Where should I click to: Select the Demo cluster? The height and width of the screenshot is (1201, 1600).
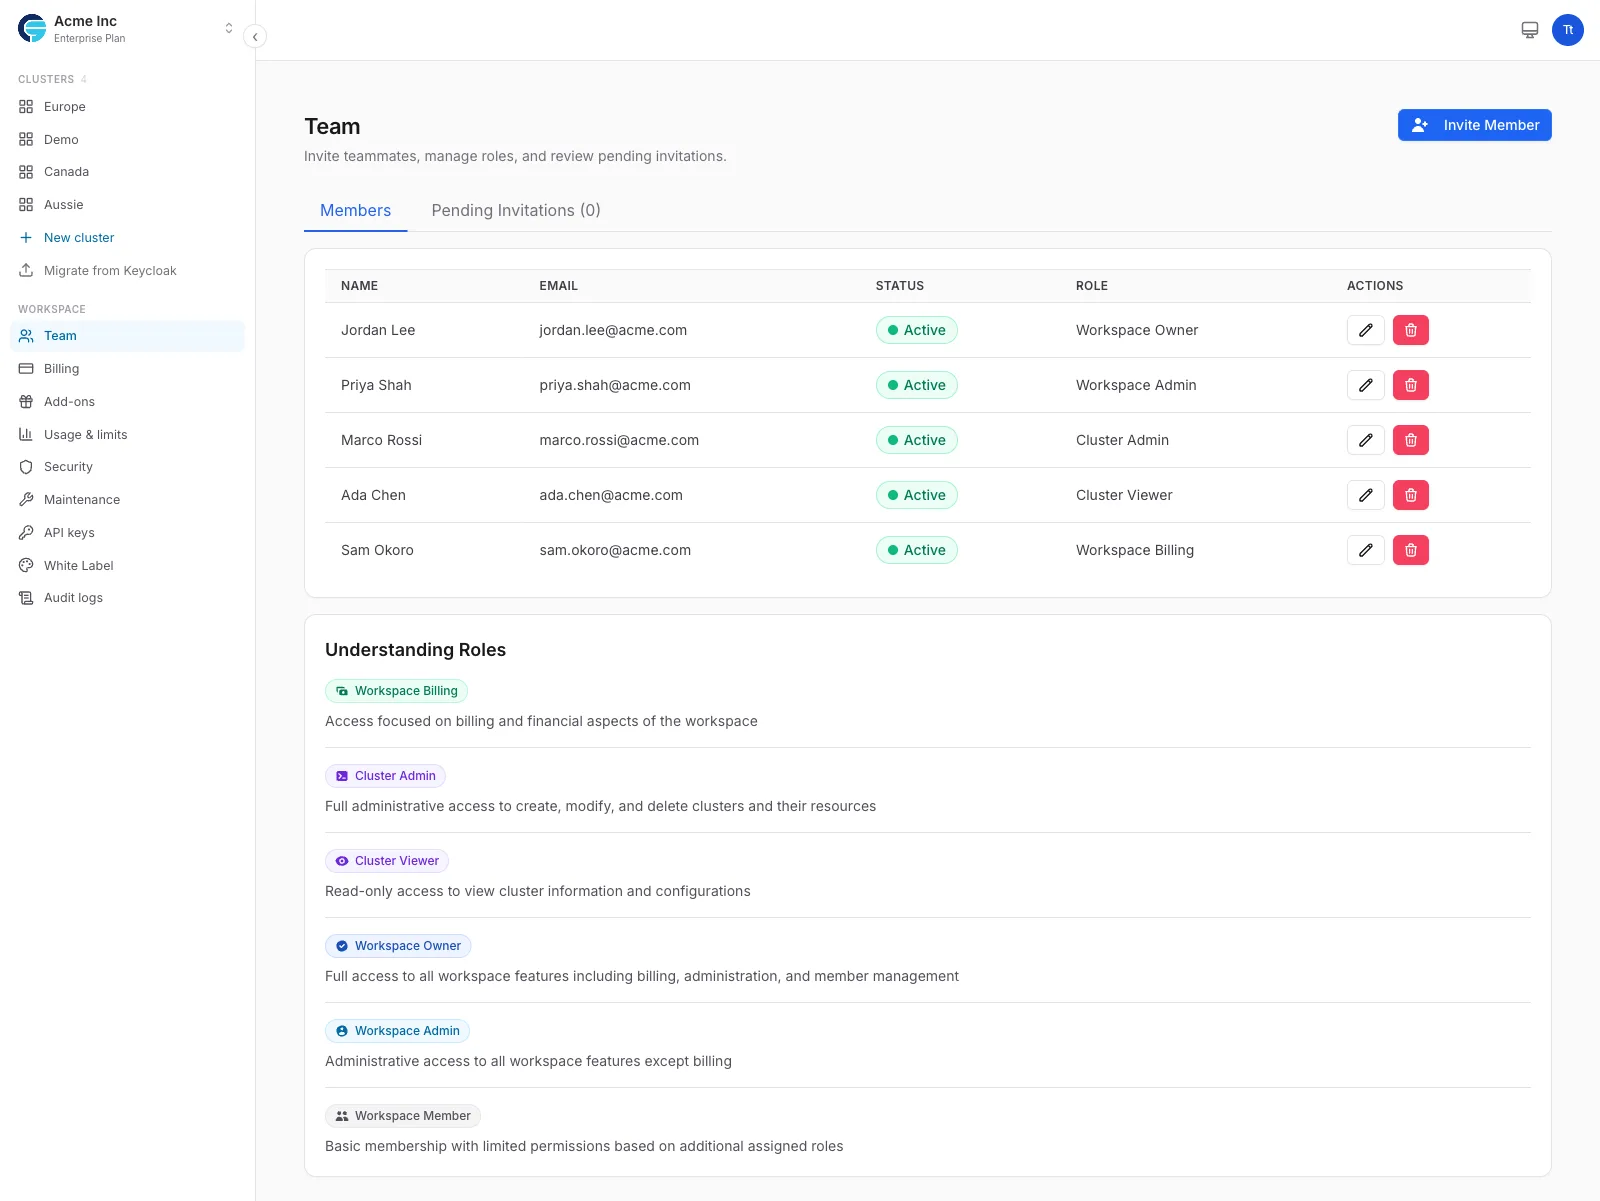(x=127, y=140)
